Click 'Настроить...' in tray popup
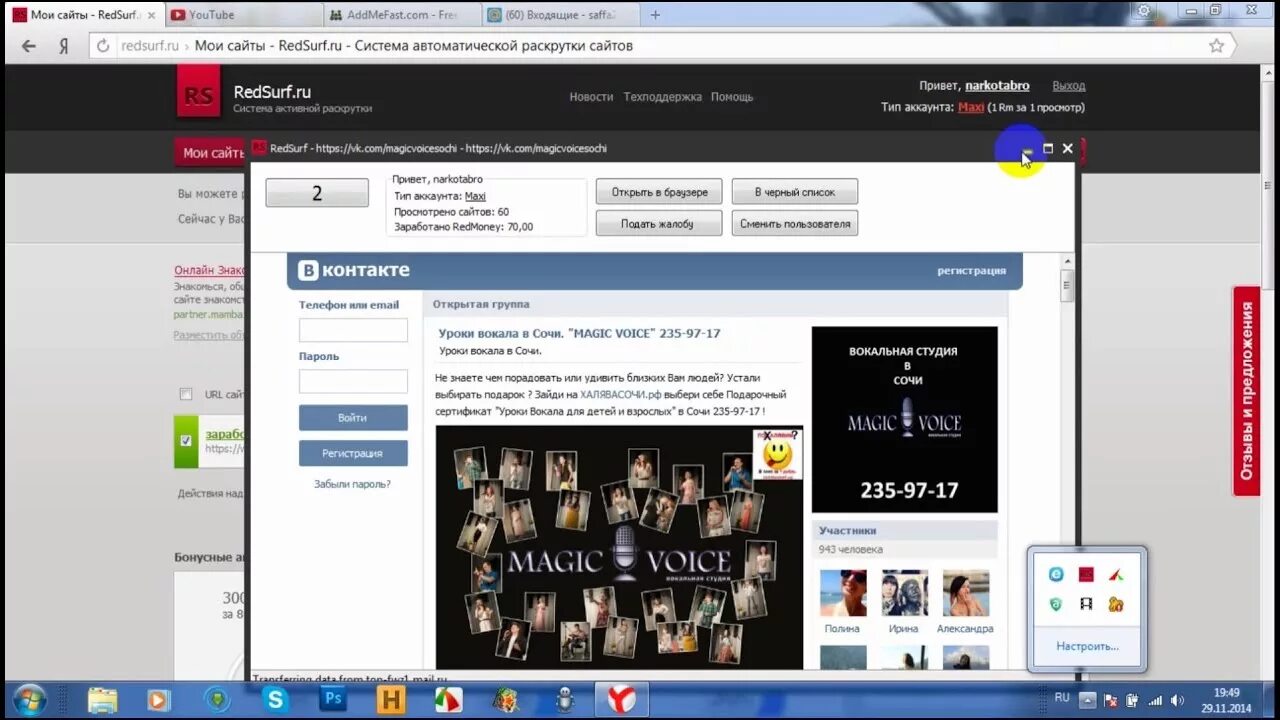The width and height of the screenshot is (1280, 720). [x=1087, y=646]
